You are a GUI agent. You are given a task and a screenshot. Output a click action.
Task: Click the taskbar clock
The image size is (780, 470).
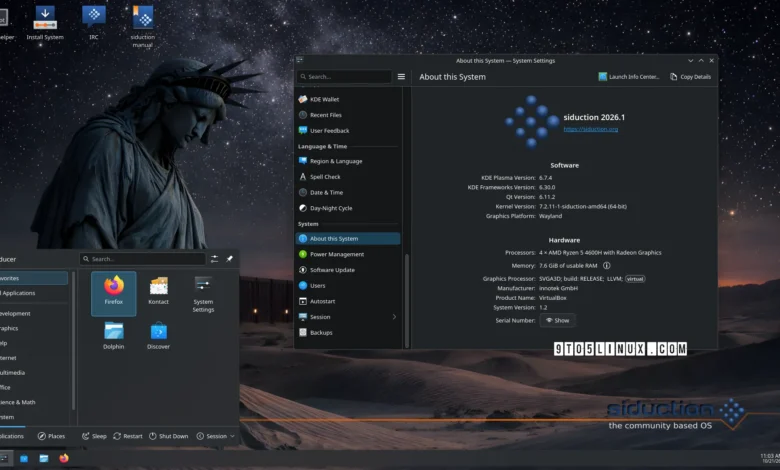pyautogui.click(x=770, y=458)
